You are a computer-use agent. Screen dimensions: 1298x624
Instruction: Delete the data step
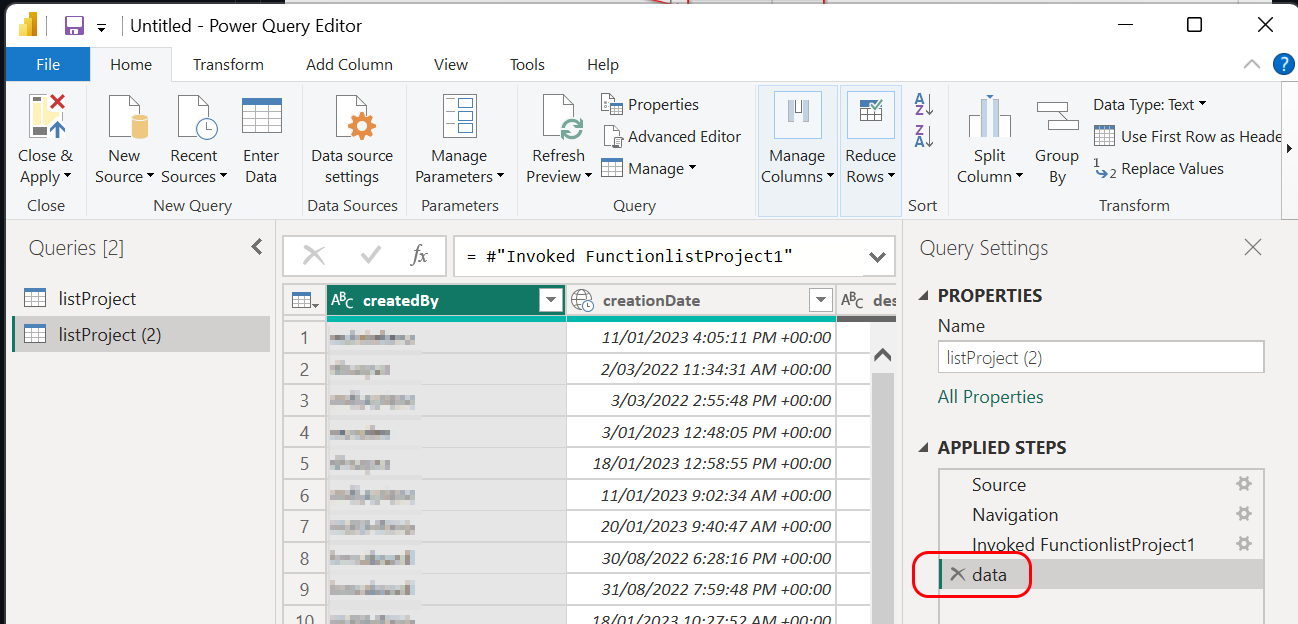pos(957,574)
